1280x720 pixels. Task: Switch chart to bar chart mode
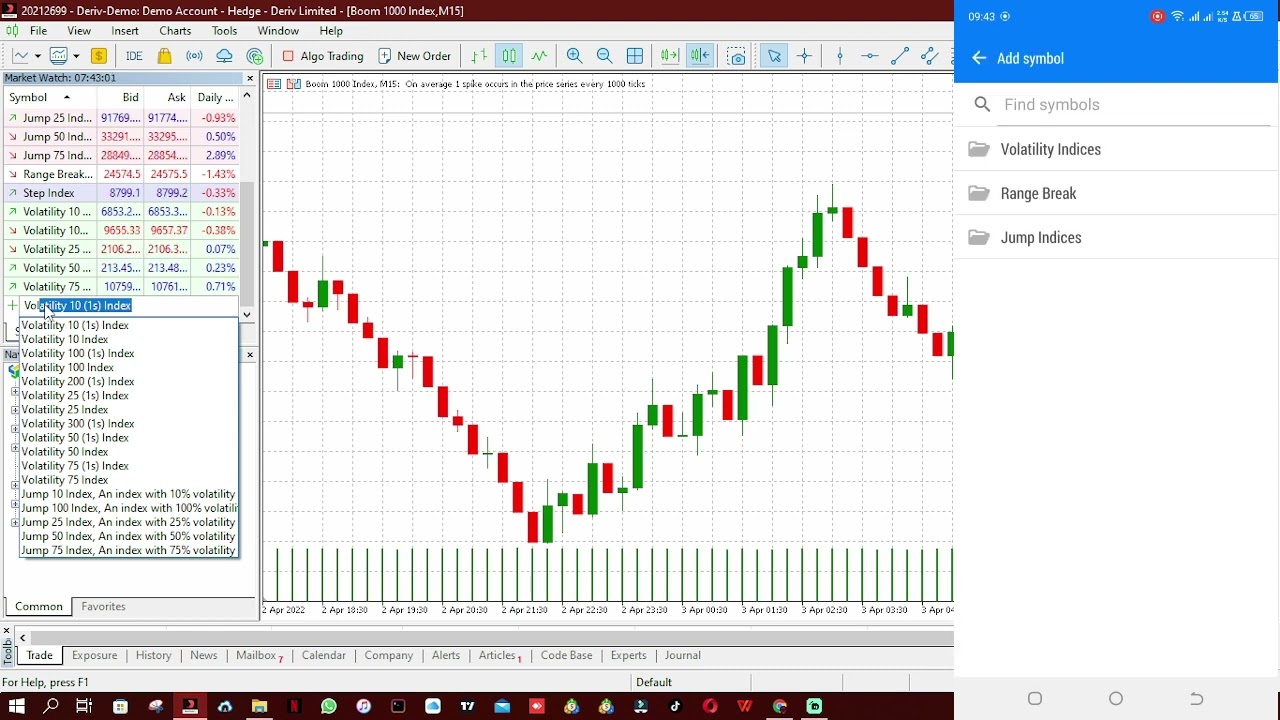479,56
